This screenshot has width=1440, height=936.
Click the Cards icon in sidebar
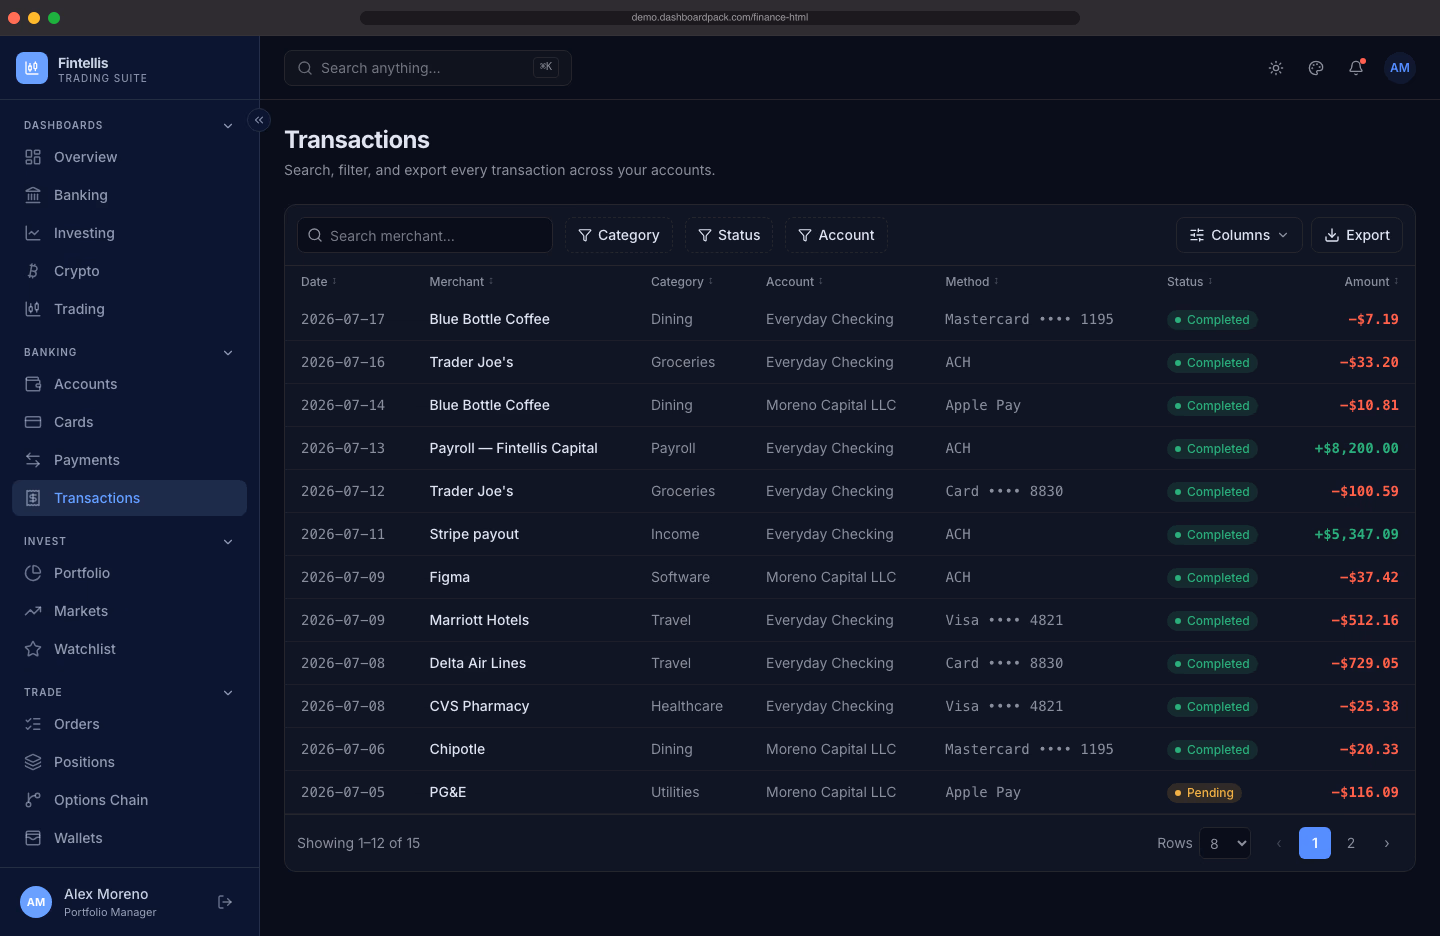pos(33,422)
